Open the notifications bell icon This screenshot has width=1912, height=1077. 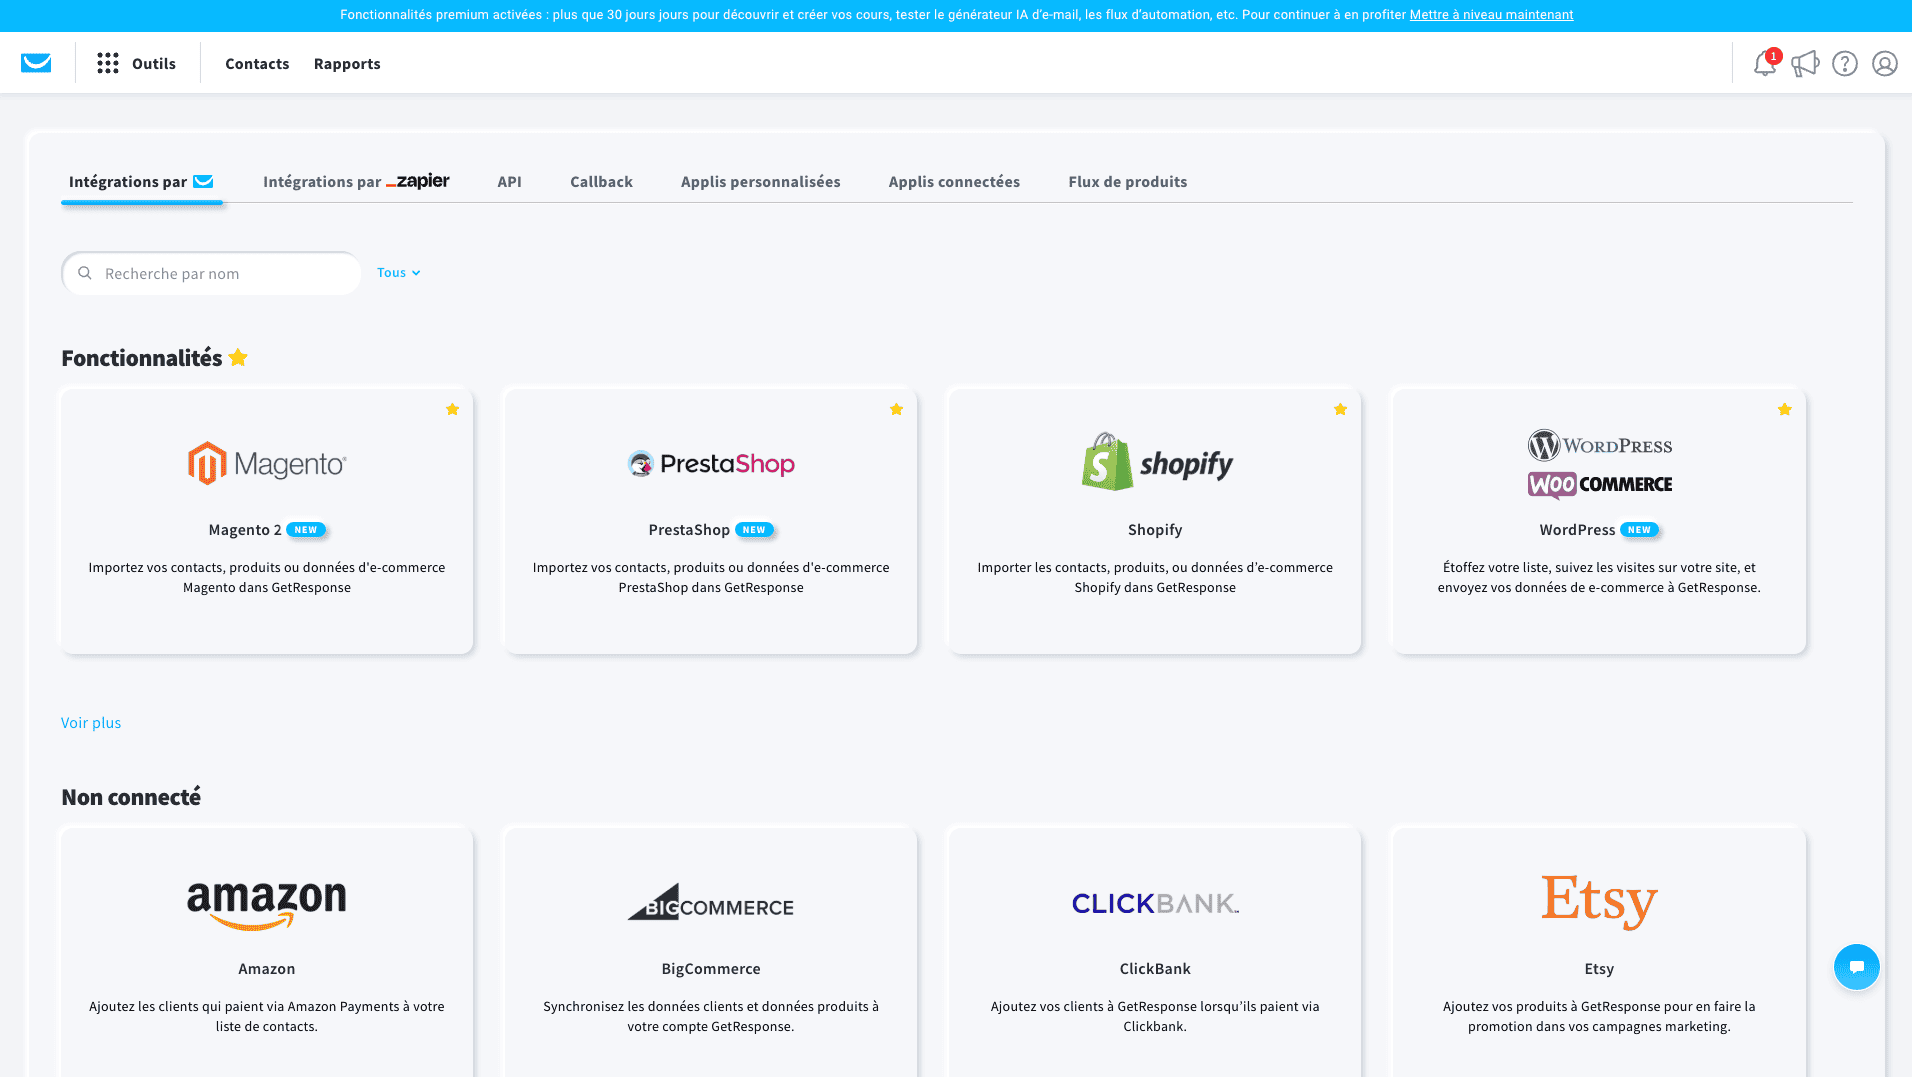tap(1765, 63)
